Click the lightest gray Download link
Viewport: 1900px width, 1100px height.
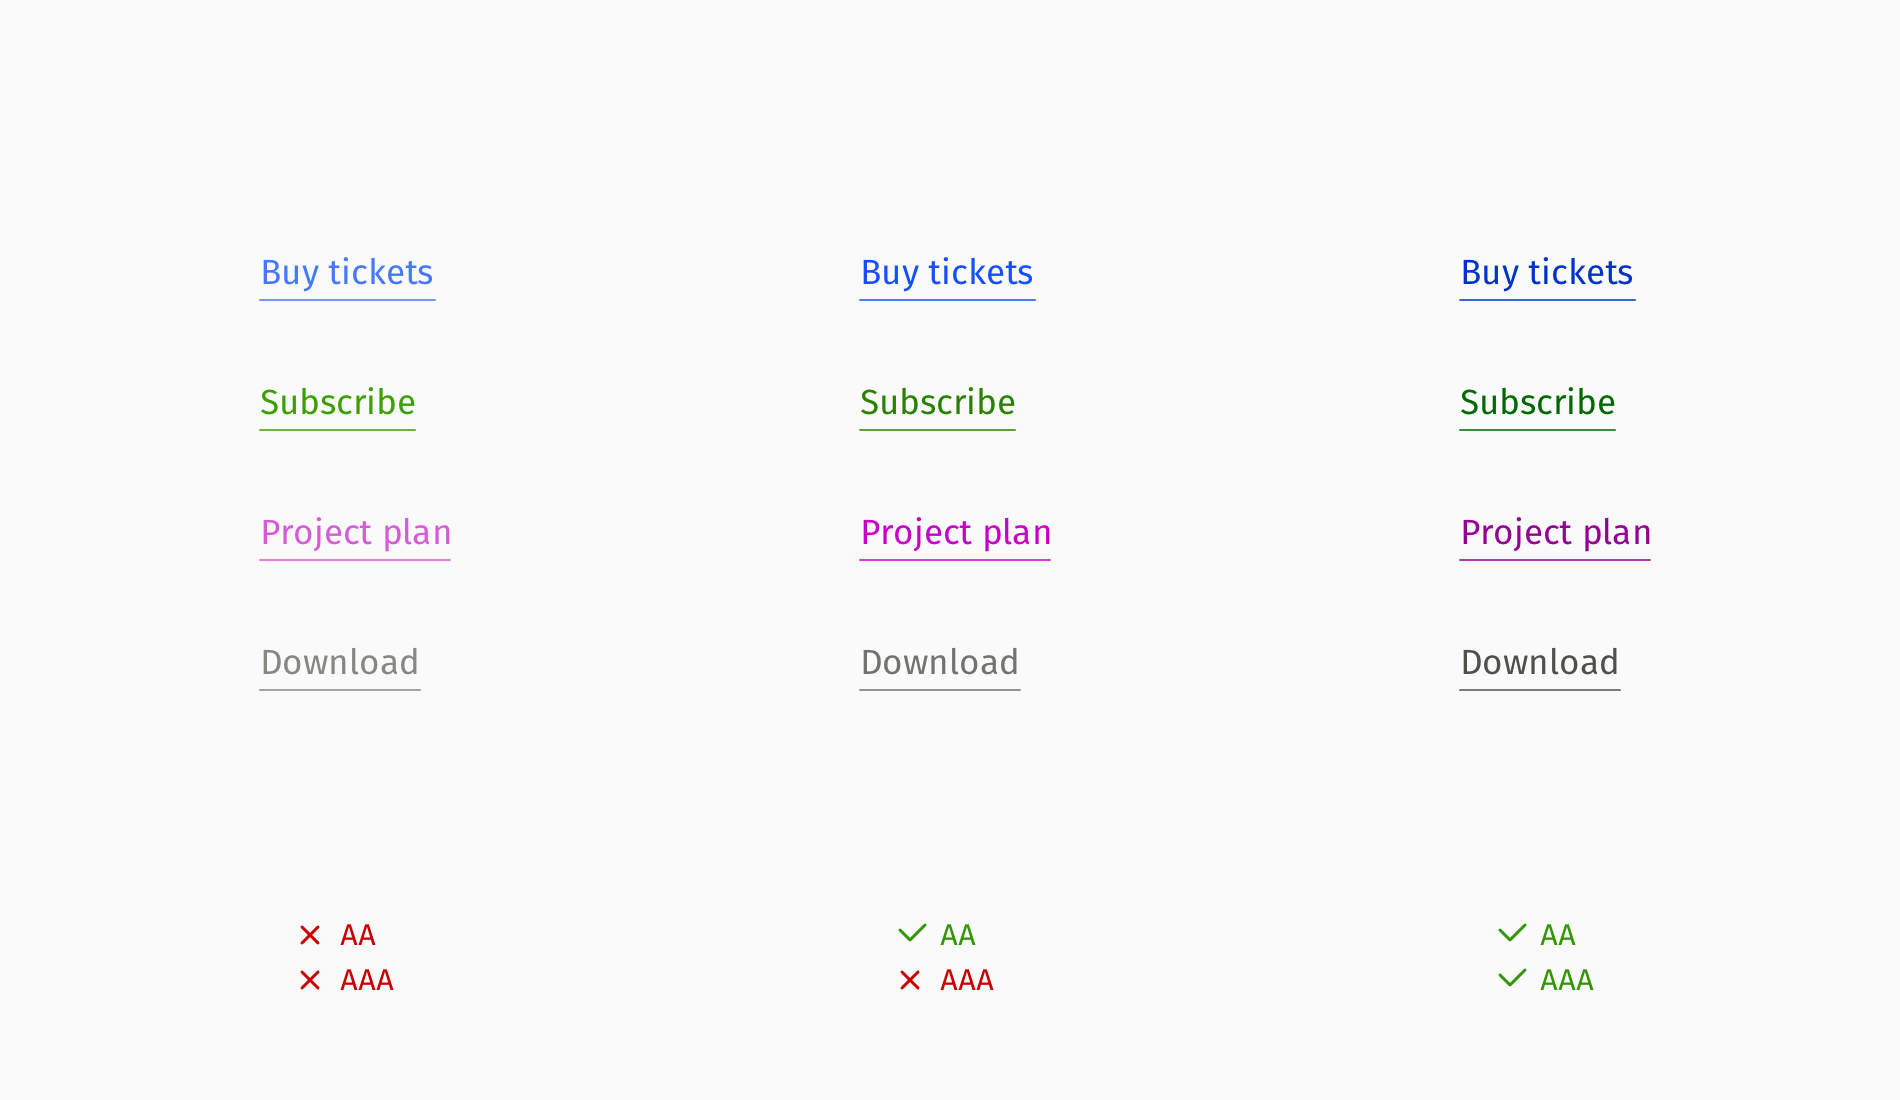(x=340, y=663)
